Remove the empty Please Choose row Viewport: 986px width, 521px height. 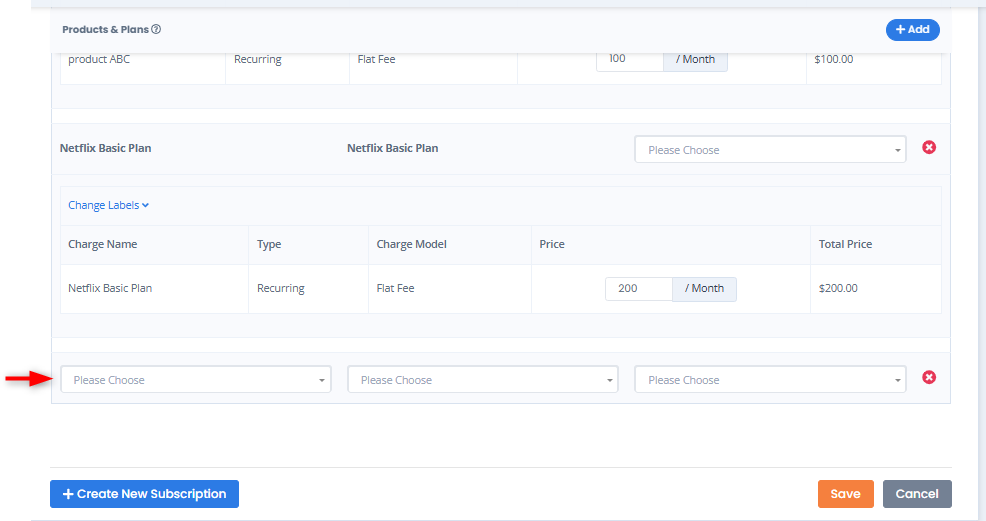(x=929, y=377)
